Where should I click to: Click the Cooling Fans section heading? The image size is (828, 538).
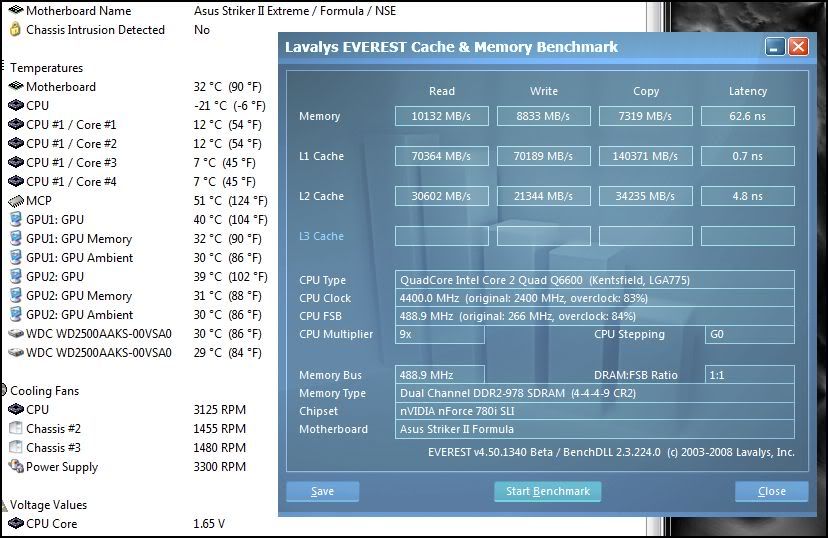pyautogui.click(x=44, y=391)
